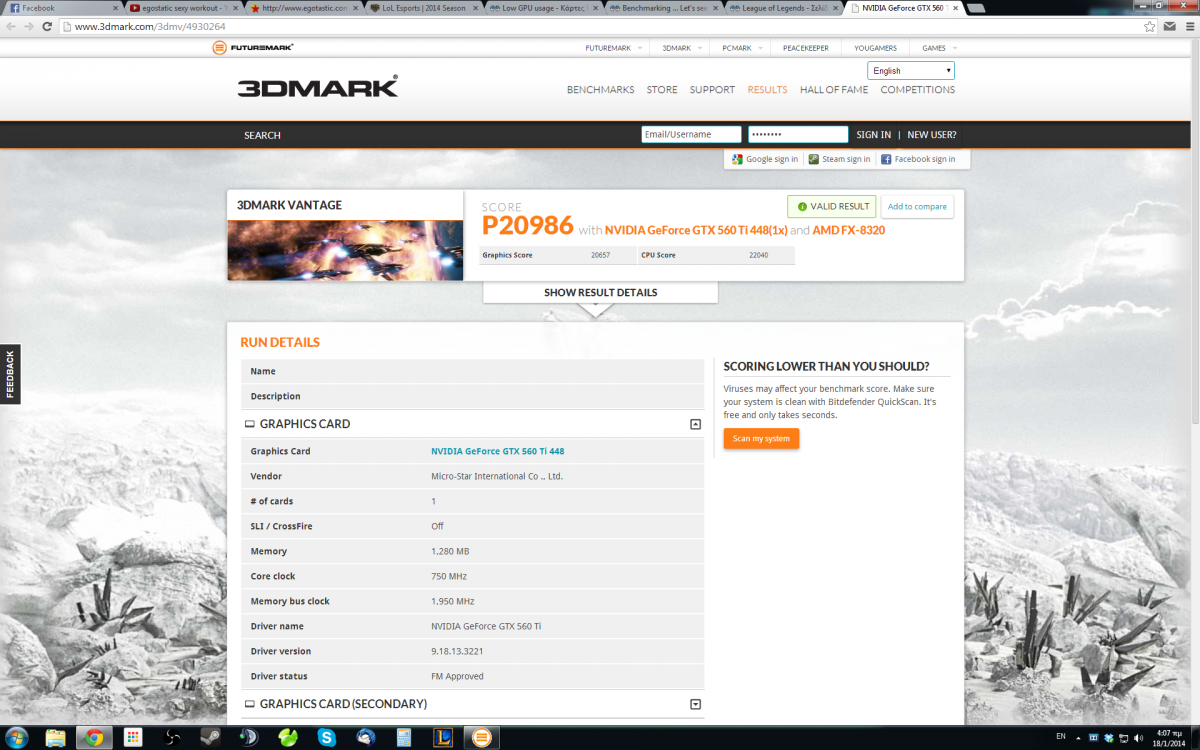Click the Sign In button
Viewport: 1200px width, 750px height.
coord(874,135)
